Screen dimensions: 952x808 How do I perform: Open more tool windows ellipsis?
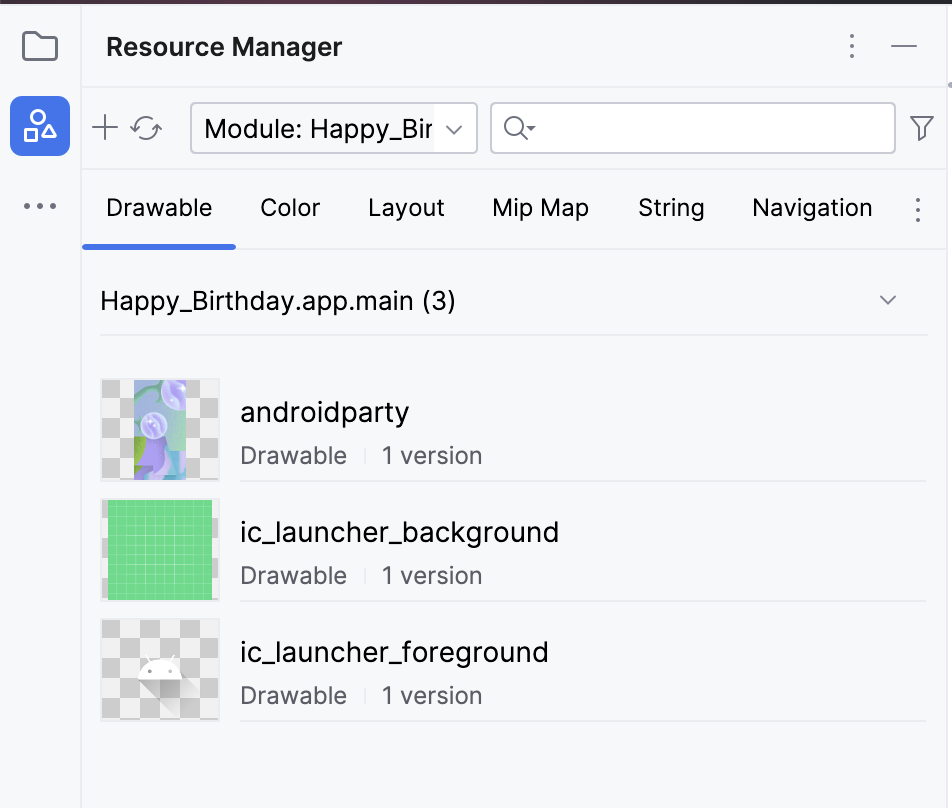tap(40, 206)
